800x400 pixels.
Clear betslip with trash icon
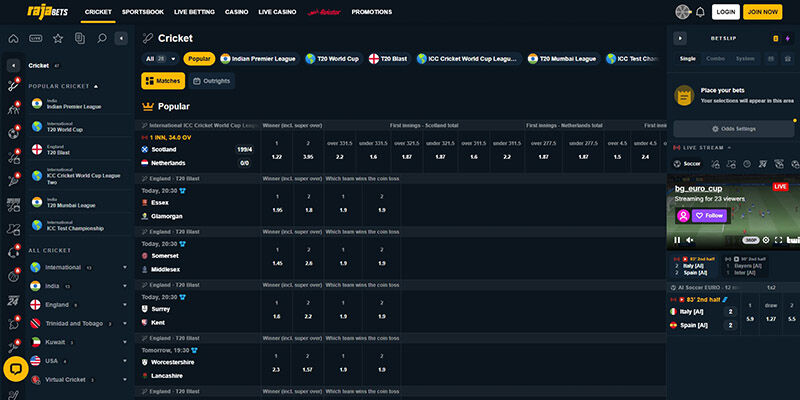click(787, 59)
